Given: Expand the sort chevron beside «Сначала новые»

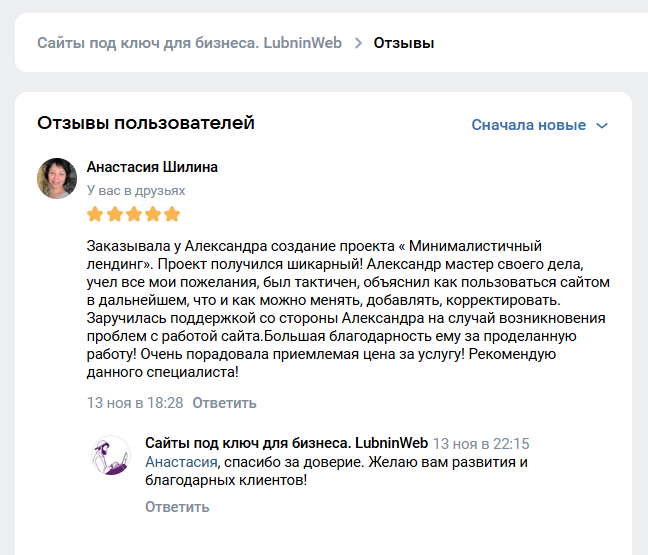Looking at the screenshot, I should 602,126.
